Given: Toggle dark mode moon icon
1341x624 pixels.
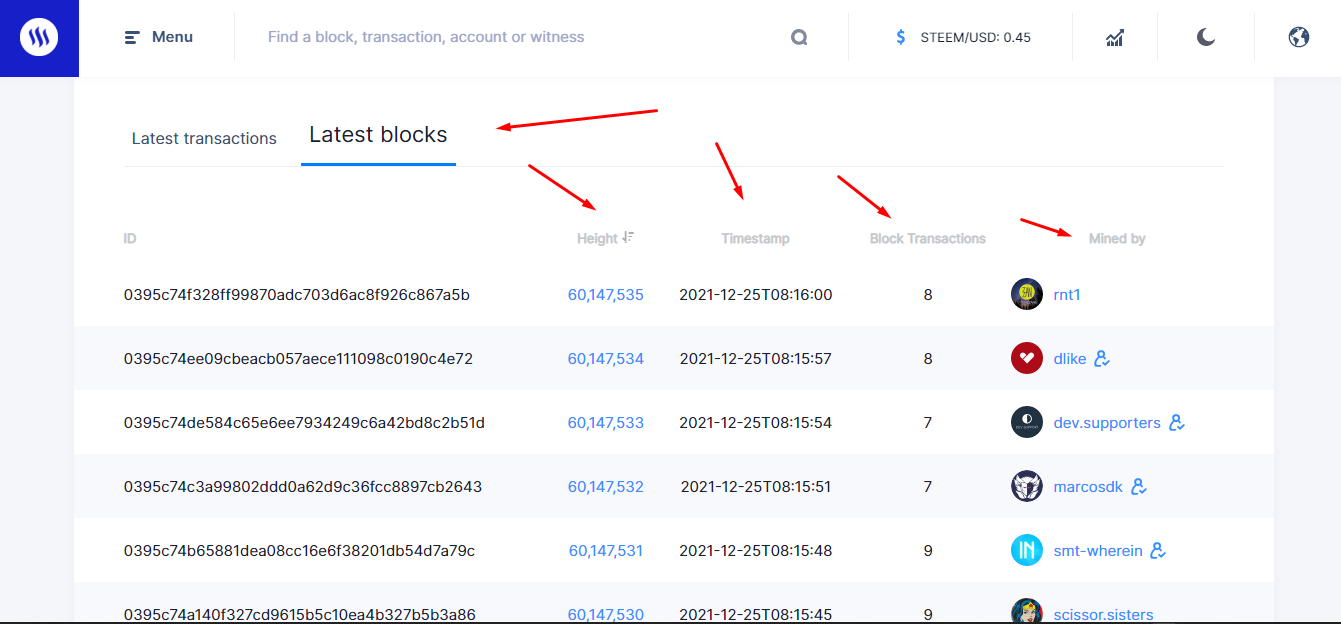Looking at the screenshot, I should 1206,37.
